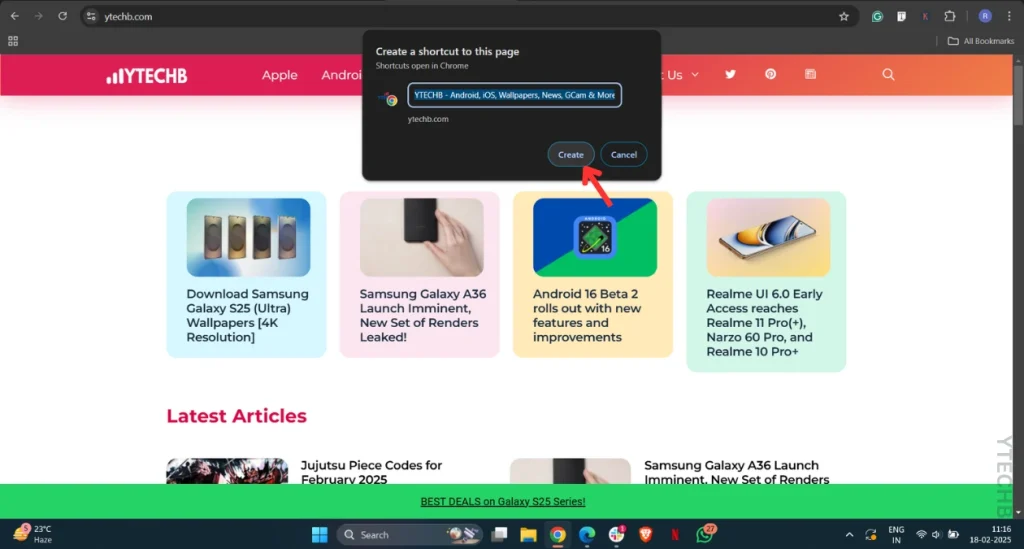
Task: Open Download Samsung Galaxy S25 Wallpapers article title
Action: click(248, 315)
